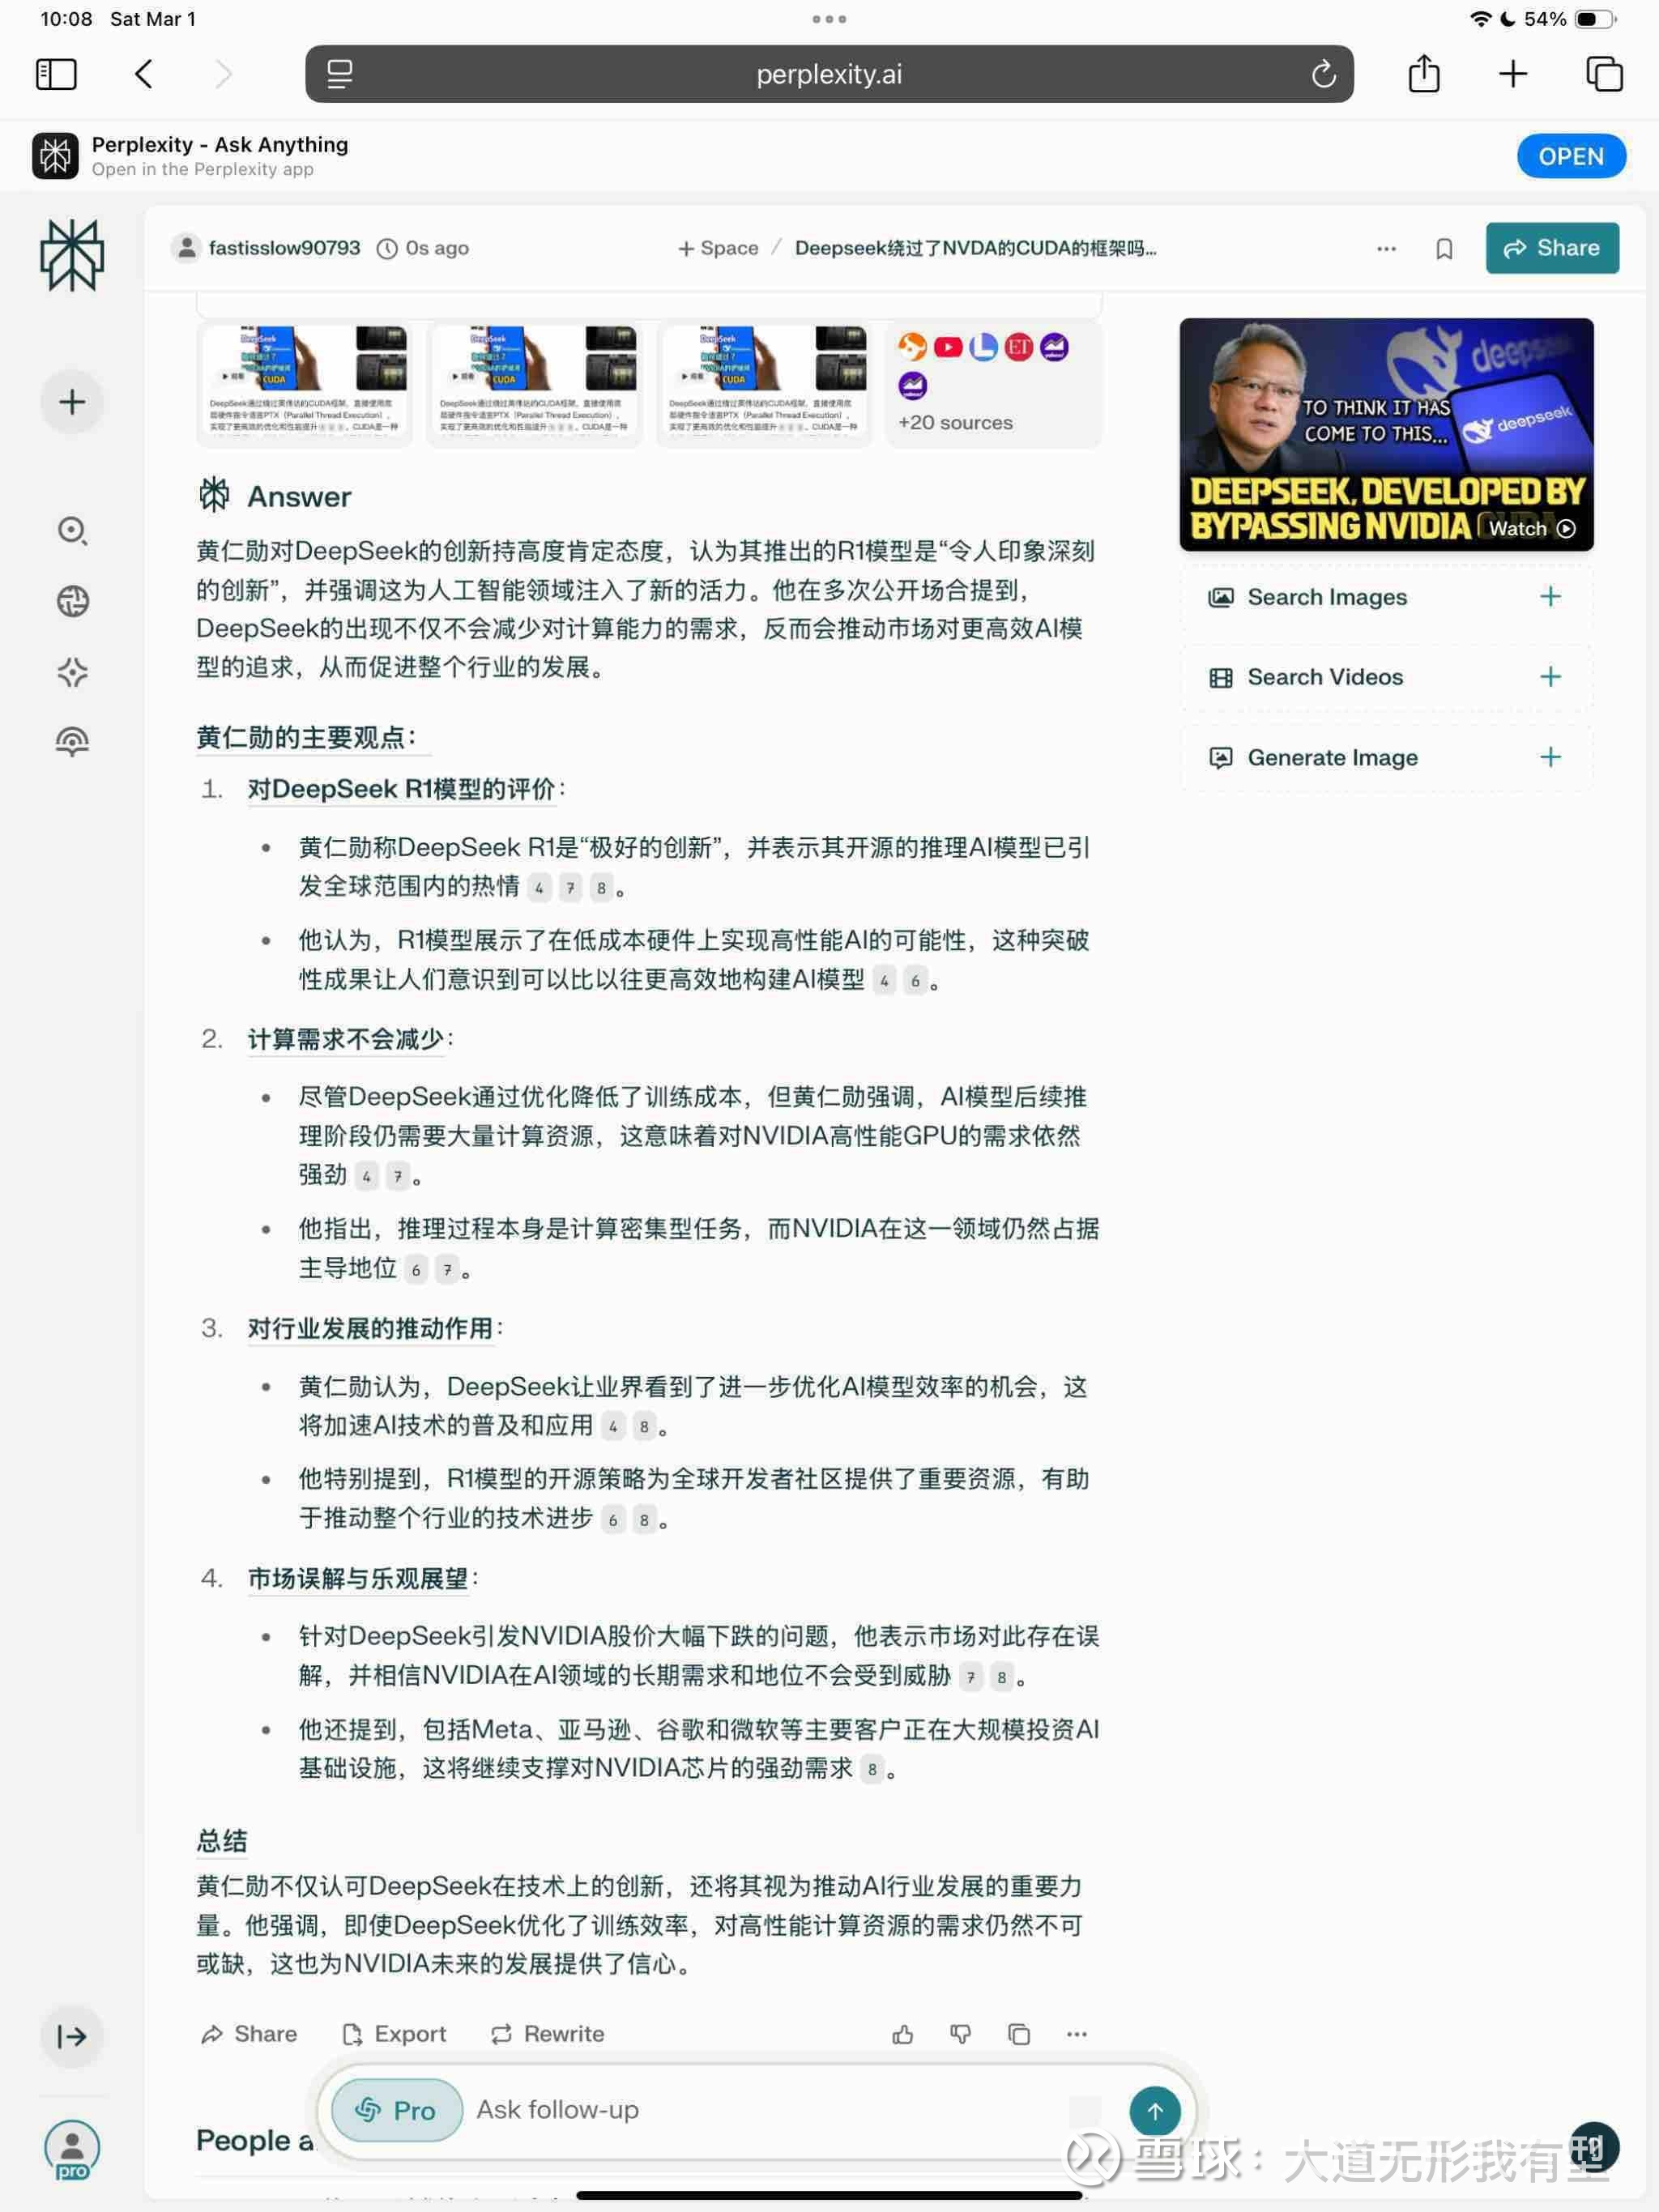
Task: Rewrite the answer
Action: [x=548, y=2034]
